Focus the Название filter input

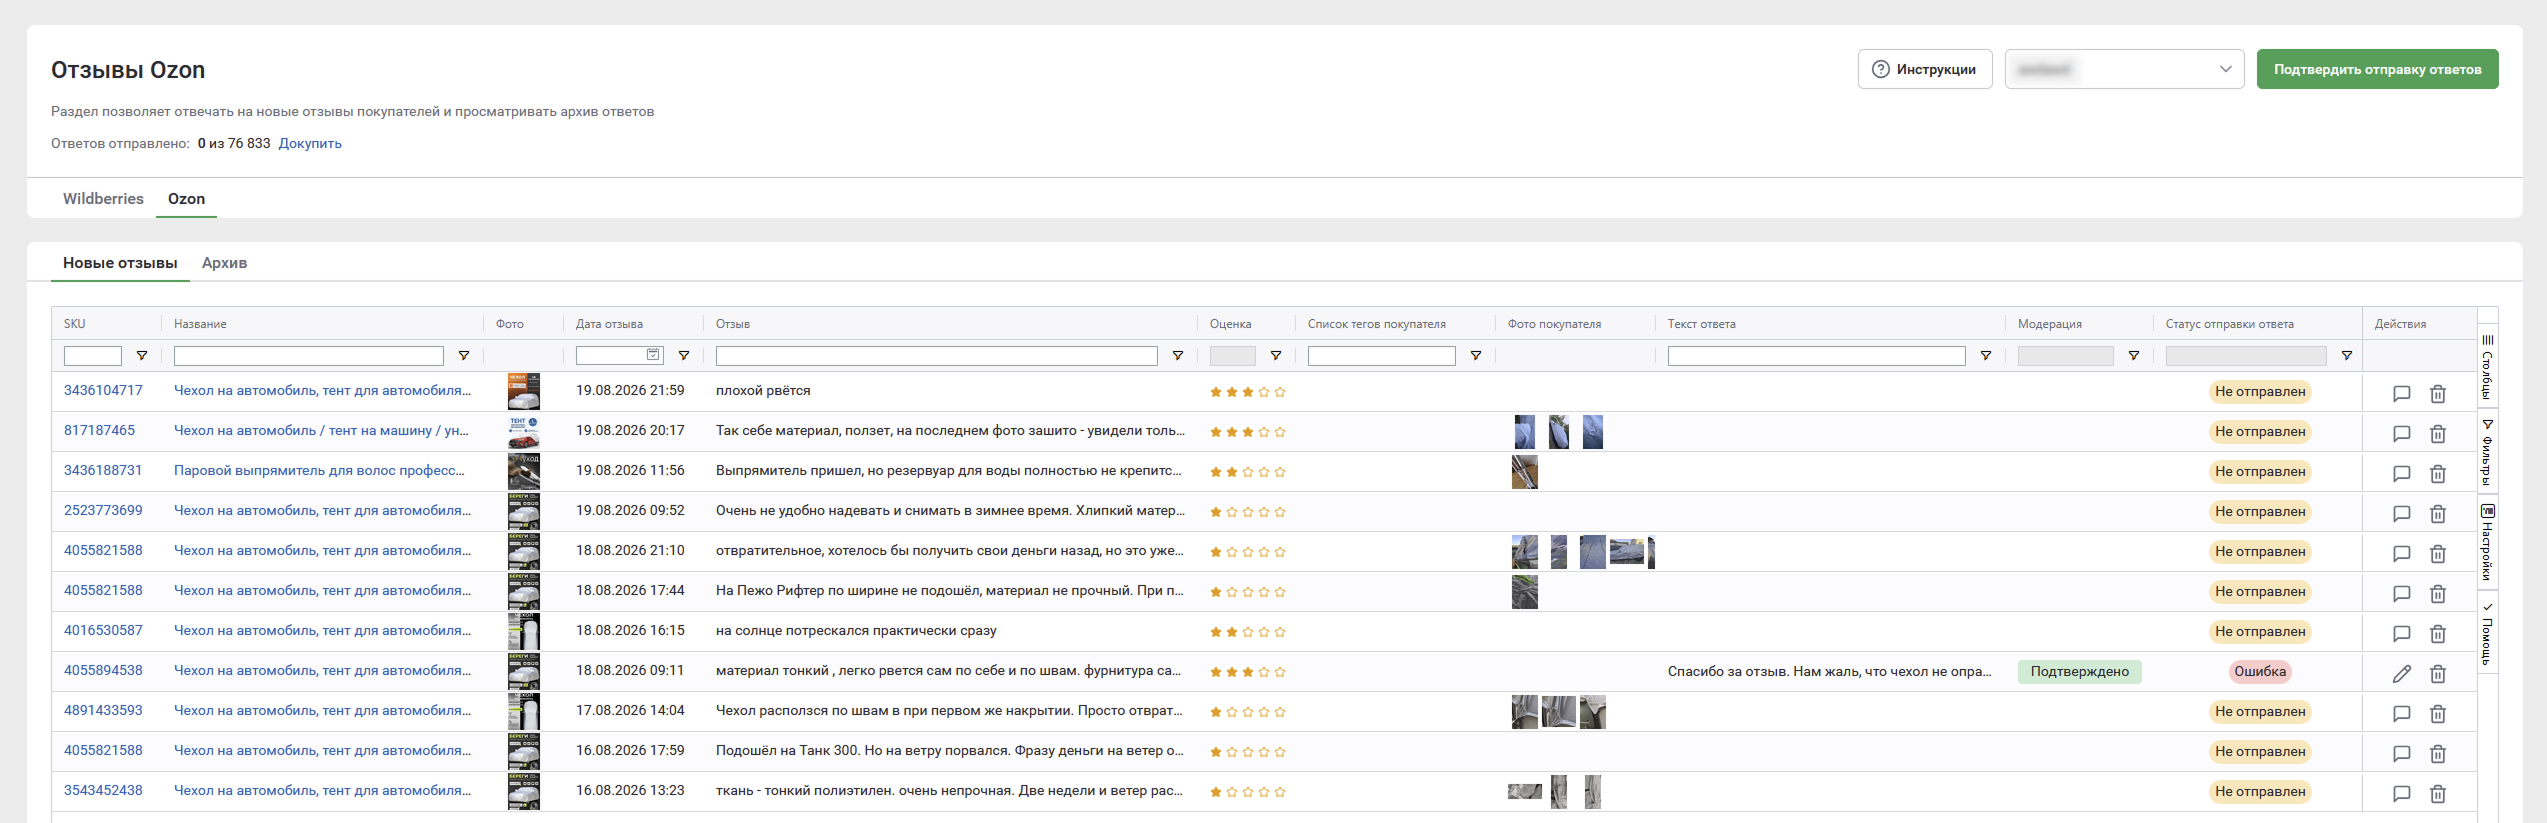309,356
